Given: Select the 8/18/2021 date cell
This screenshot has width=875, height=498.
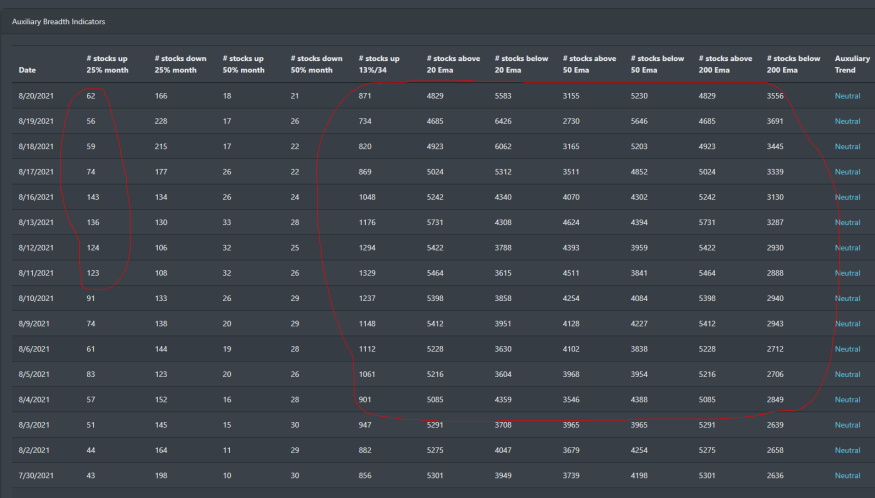Looking at the screenshot, I should point(36,146).
